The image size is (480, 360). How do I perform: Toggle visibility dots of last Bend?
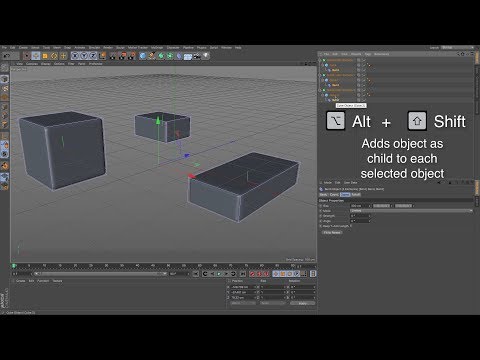pyautogui.click(x=359, y=100)
